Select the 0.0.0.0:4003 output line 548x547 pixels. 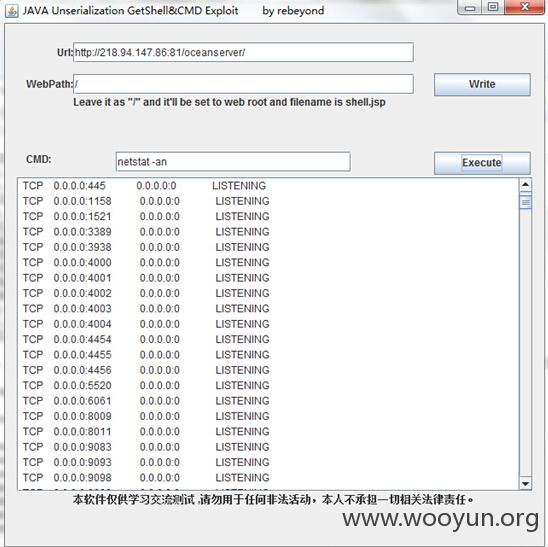click(146, 309)
